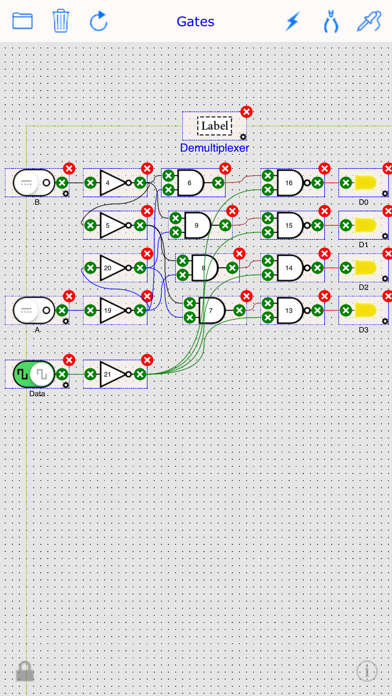Viewport: 392px width, 696px height.
Task: Tap the Gates title
Action: [195, 21]
